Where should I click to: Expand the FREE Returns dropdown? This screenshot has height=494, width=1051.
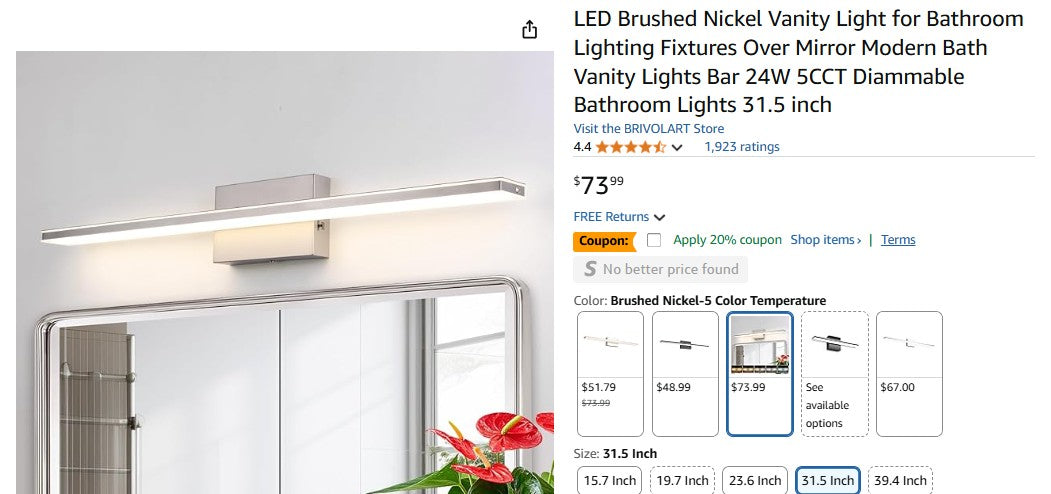[619, 217]
